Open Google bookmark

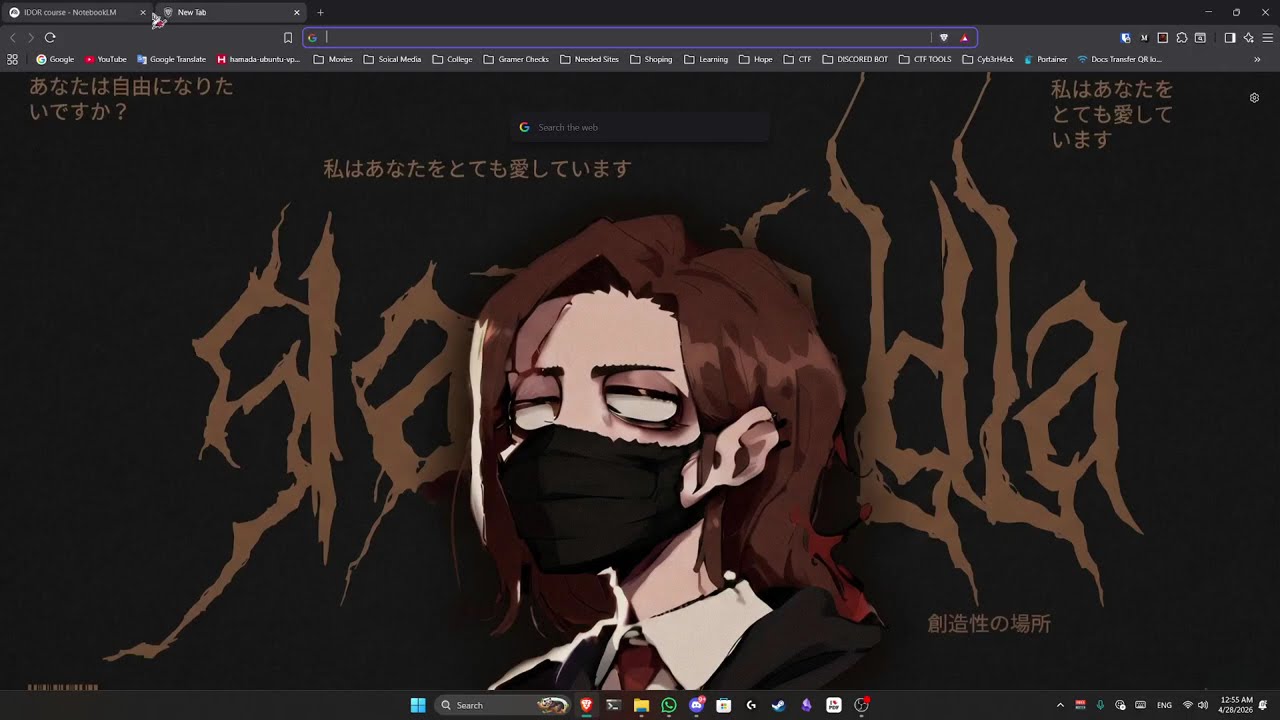(x=55, y=59)
